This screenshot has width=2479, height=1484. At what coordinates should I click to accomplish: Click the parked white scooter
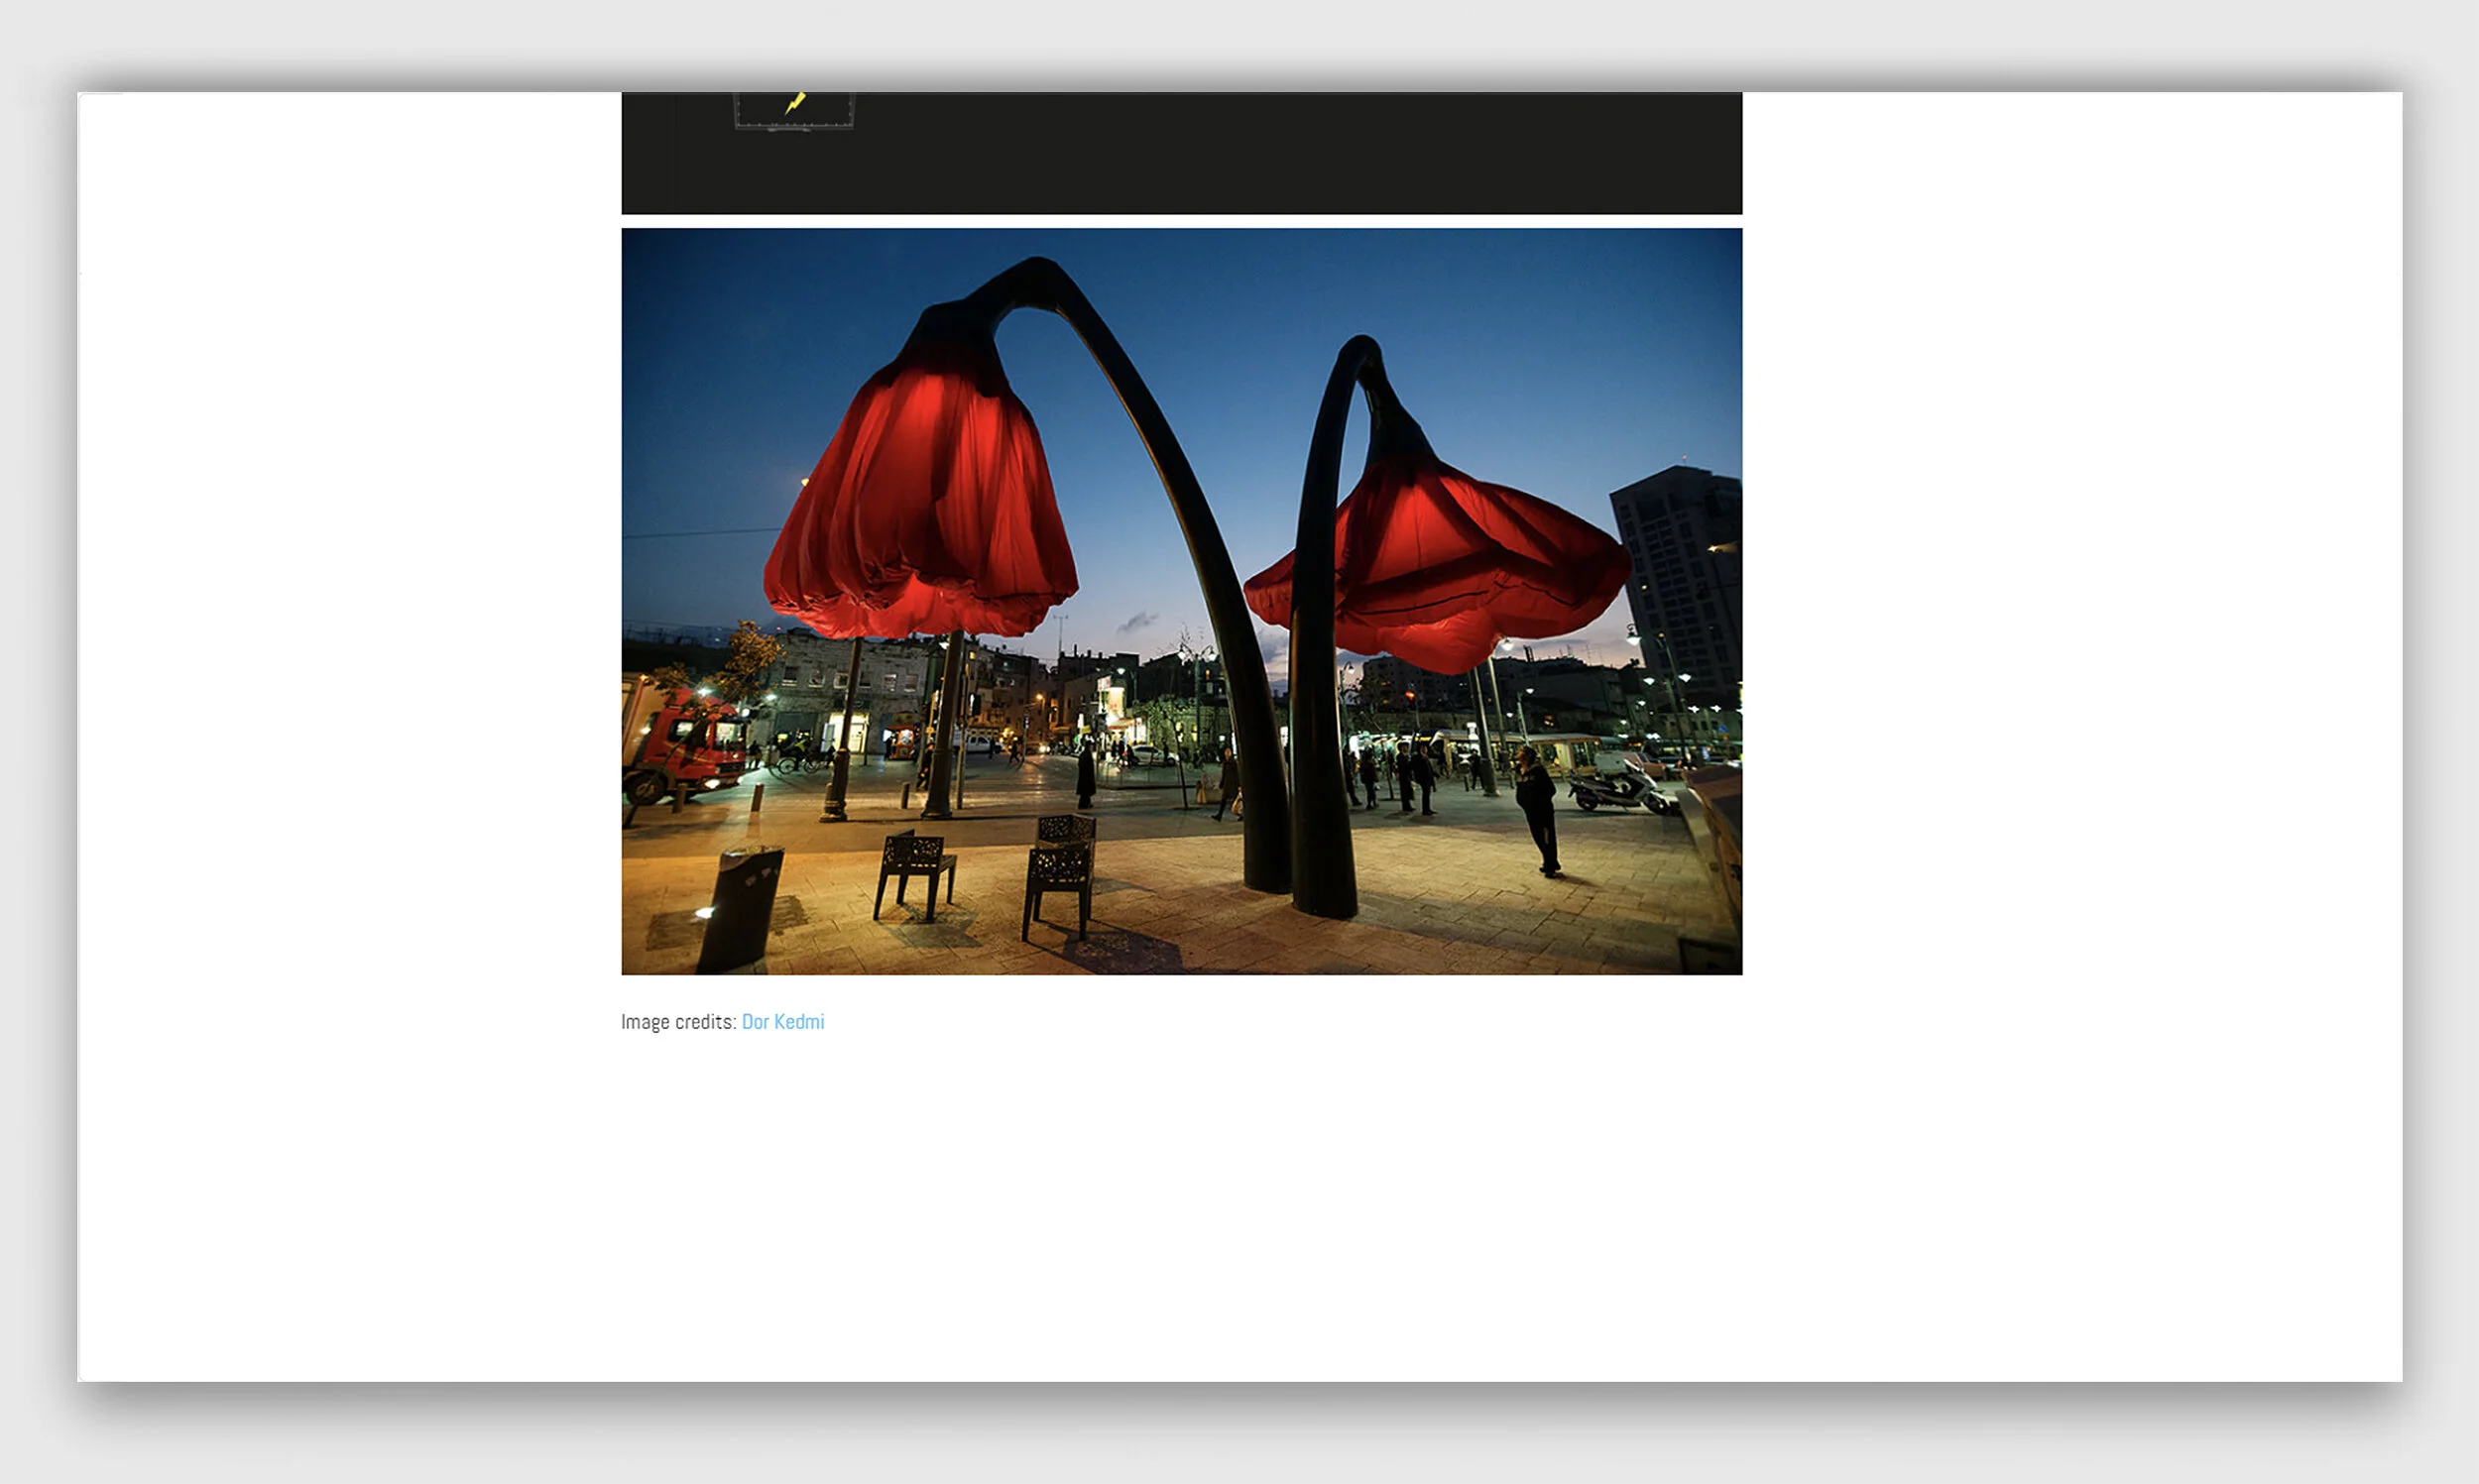click(1620, 788)
